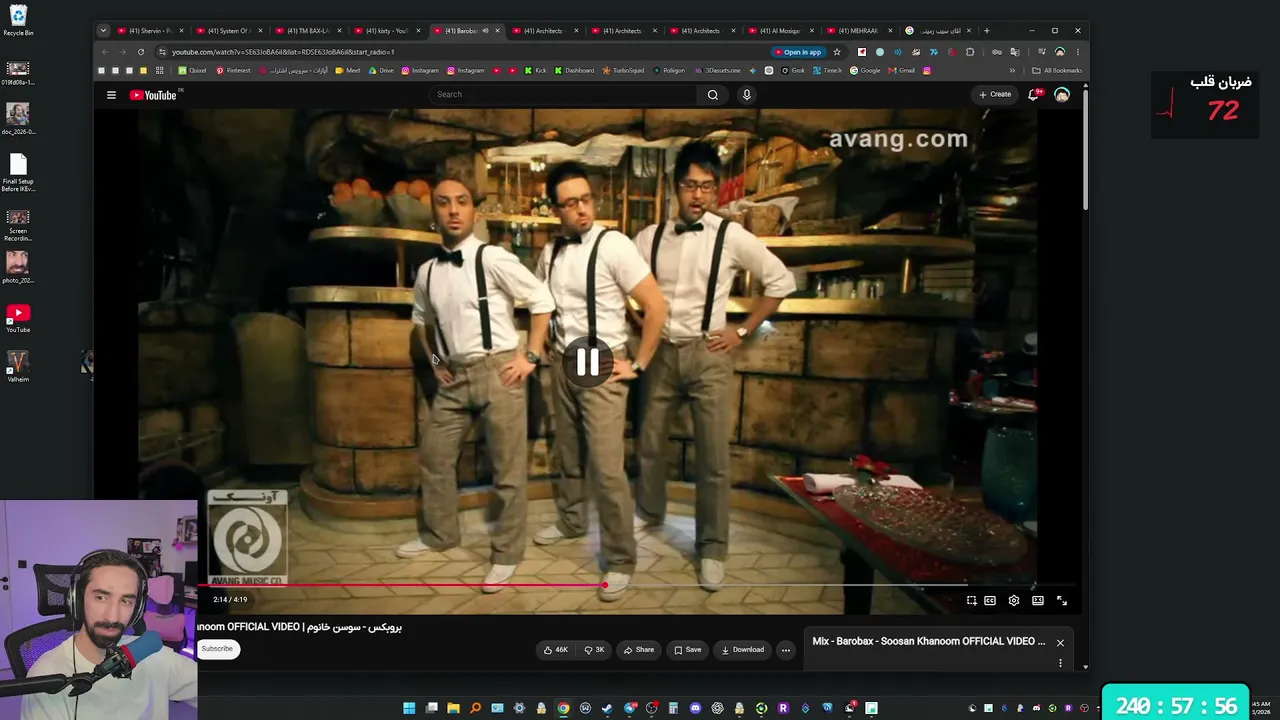Bookmark this page with the star icon
The height and width of the screenshot is (720, 1280).
pyautogui.click(x=837, y=52)
